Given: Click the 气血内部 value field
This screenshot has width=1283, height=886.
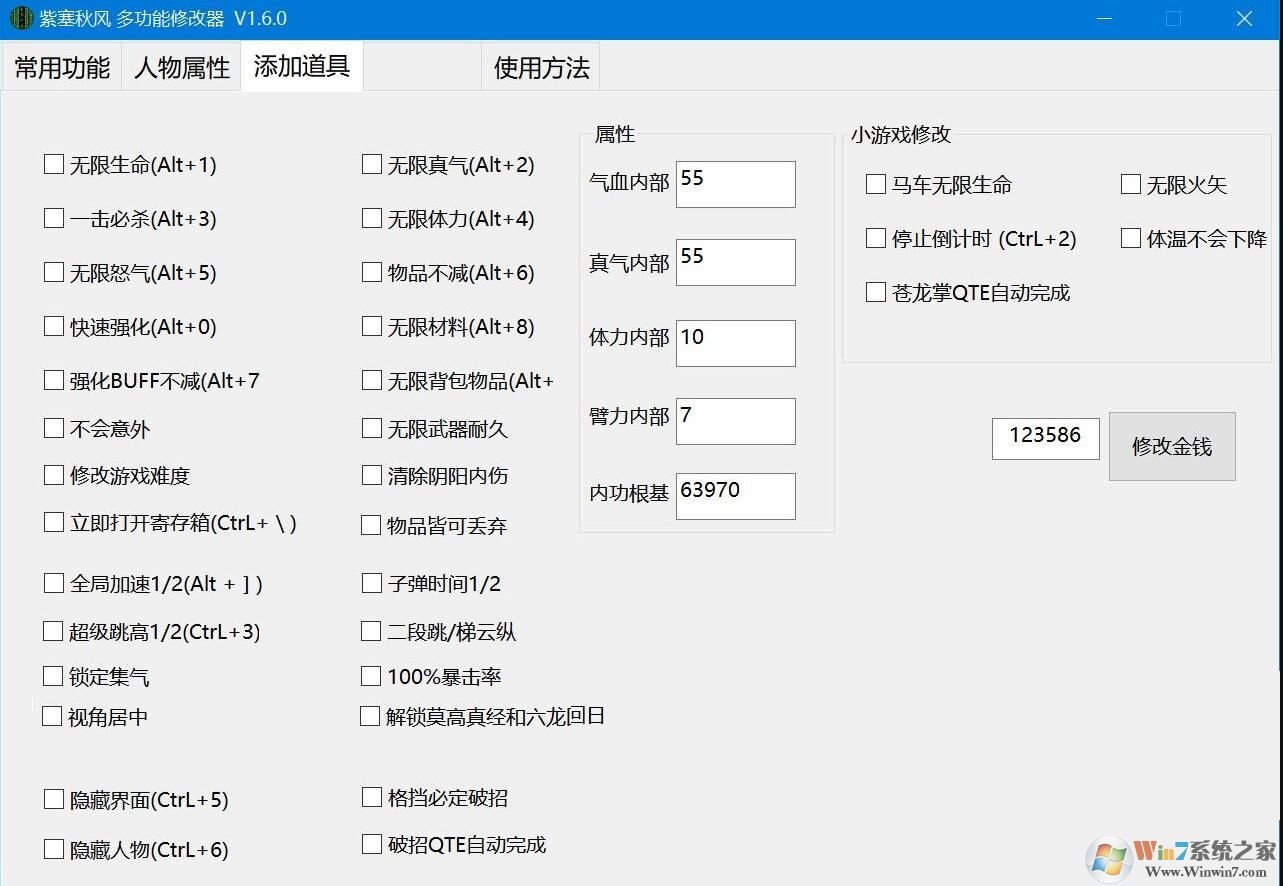Looking at the screenshot, I should click(735, 184).
